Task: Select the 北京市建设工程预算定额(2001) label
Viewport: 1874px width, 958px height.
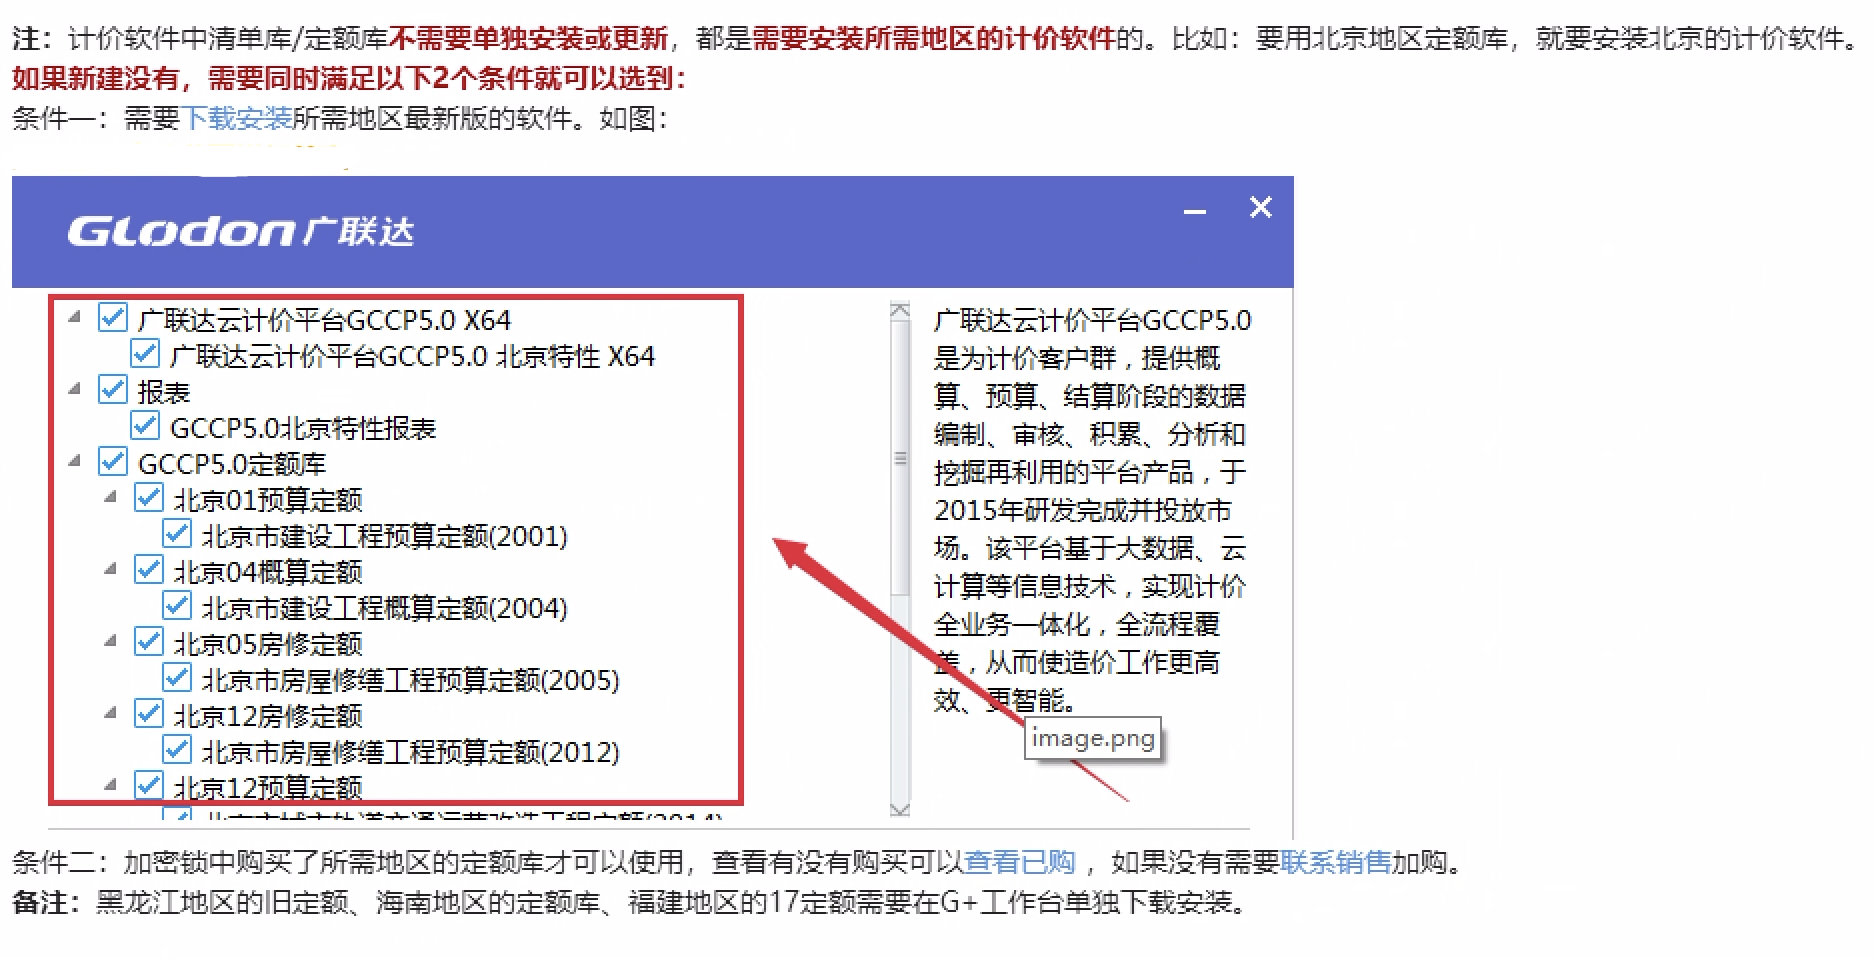Action: pyautogui.click(x=385, y=536)
